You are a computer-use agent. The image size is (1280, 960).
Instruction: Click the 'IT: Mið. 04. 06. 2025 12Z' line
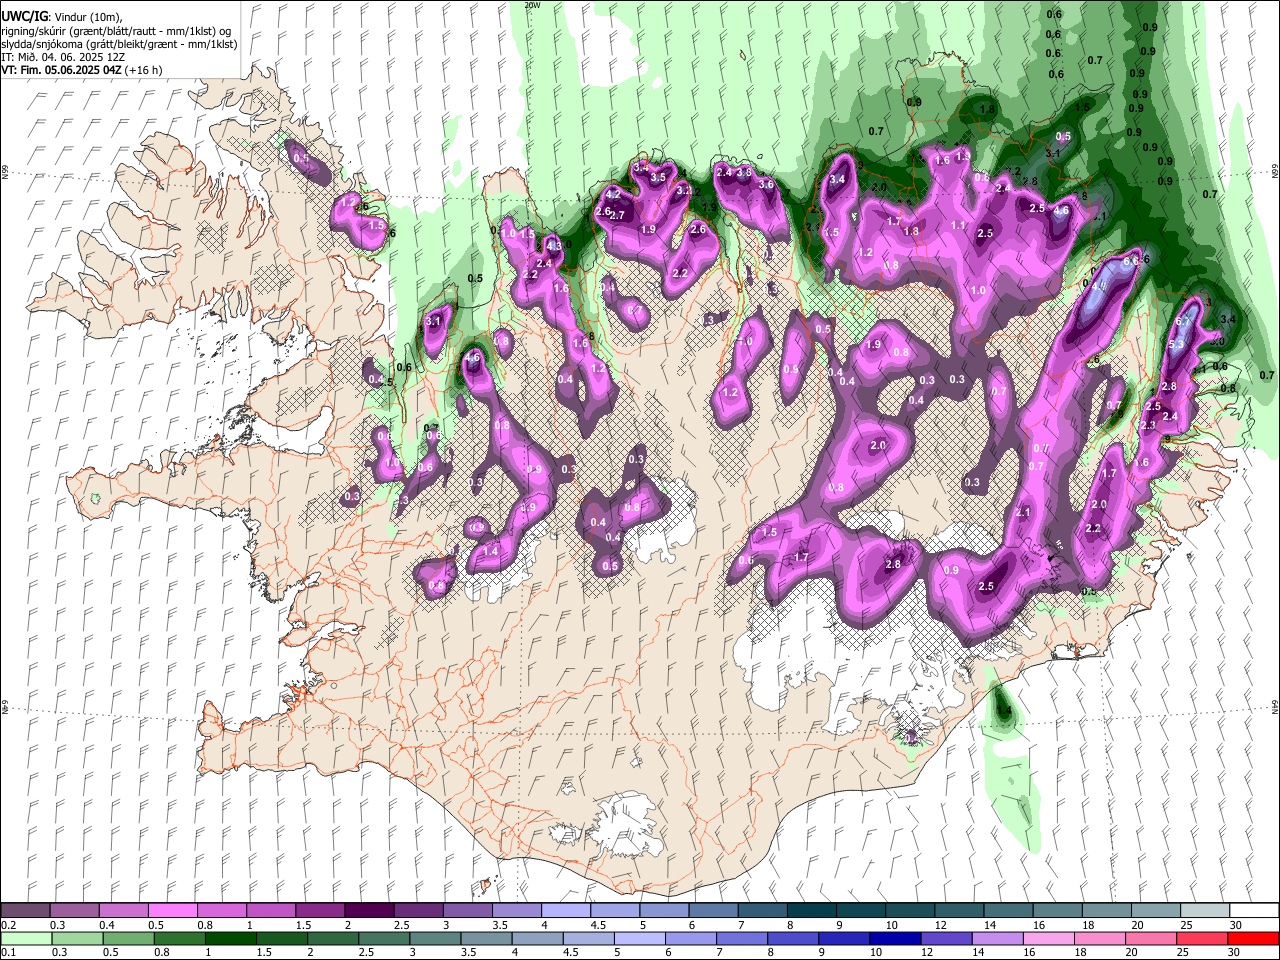tap(64, 57)
